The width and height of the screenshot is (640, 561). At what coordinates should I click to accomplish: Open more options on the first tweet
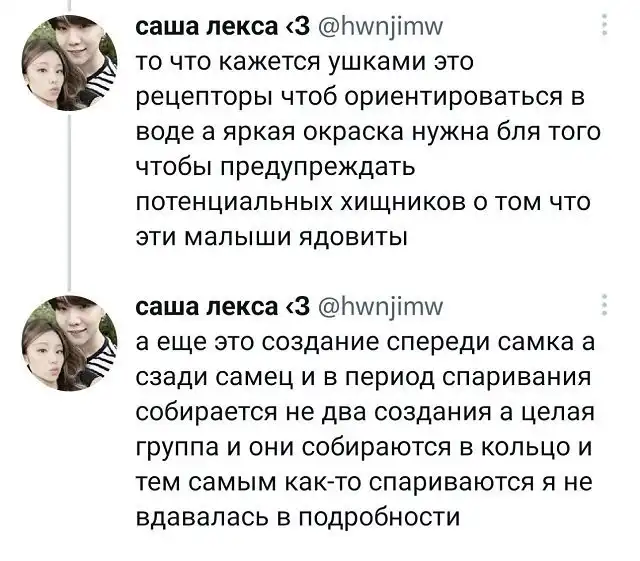601,27
